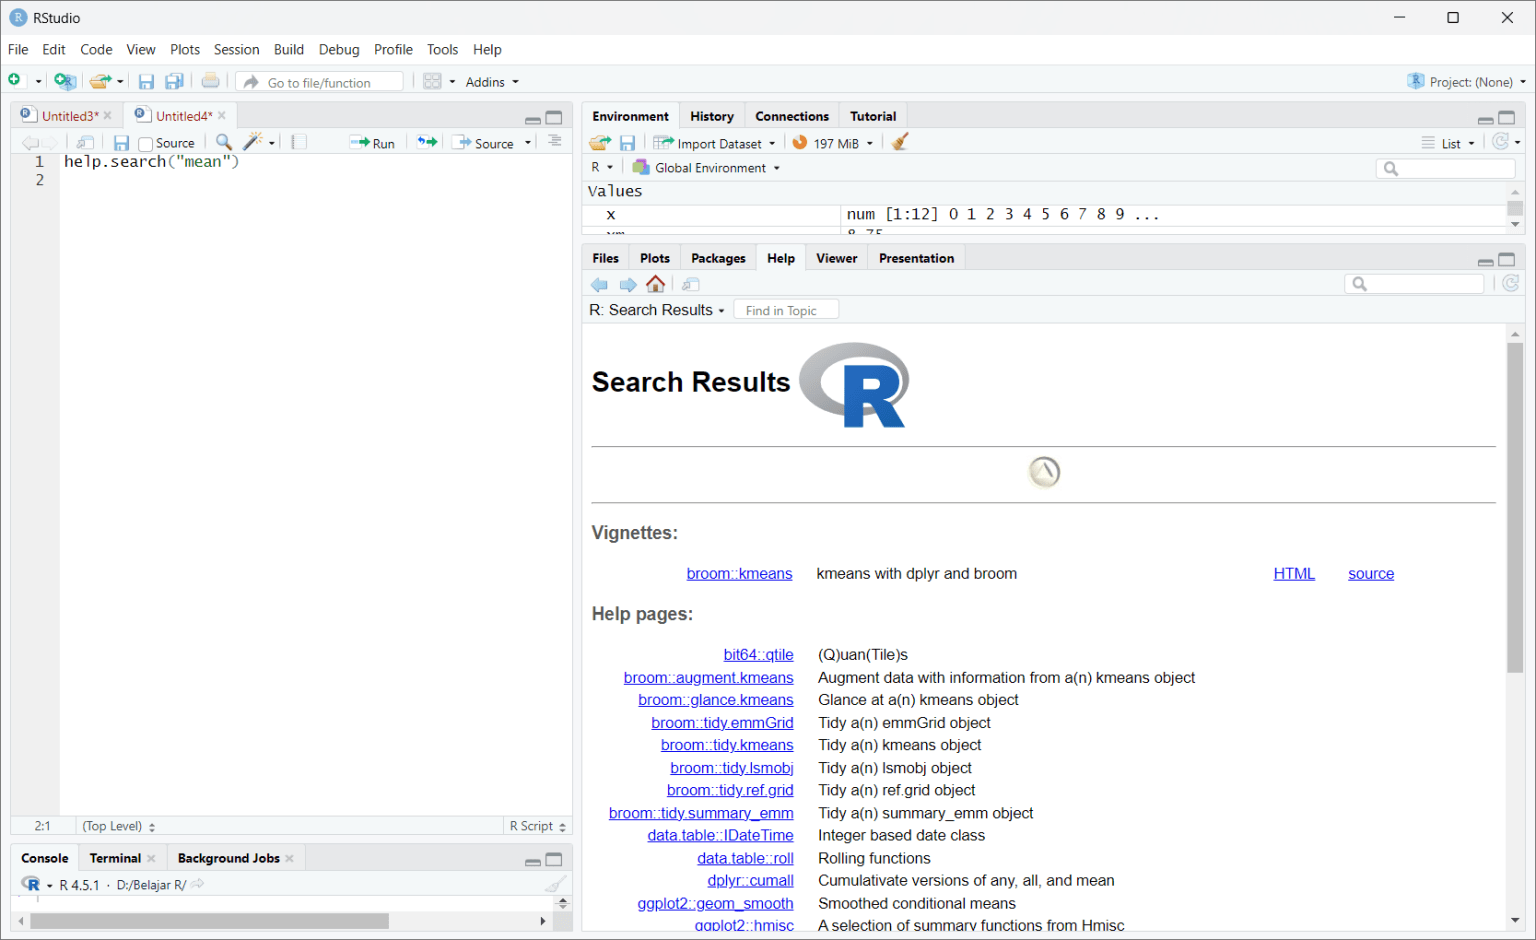The width and height of the screenshot is (1536, 940).
Task: Open the broom::kmeans vignette link
Action: 739,574
